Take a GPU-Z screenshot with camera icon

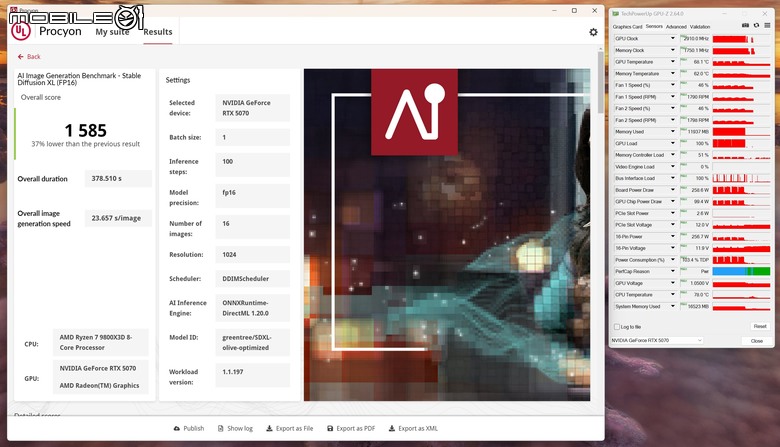tap(745, 25)
